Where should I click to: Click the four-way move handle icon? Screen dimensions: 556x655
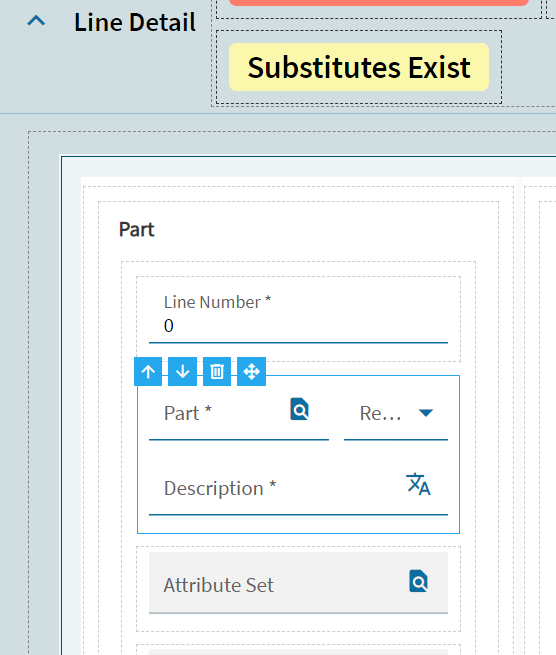click(251, 371)
